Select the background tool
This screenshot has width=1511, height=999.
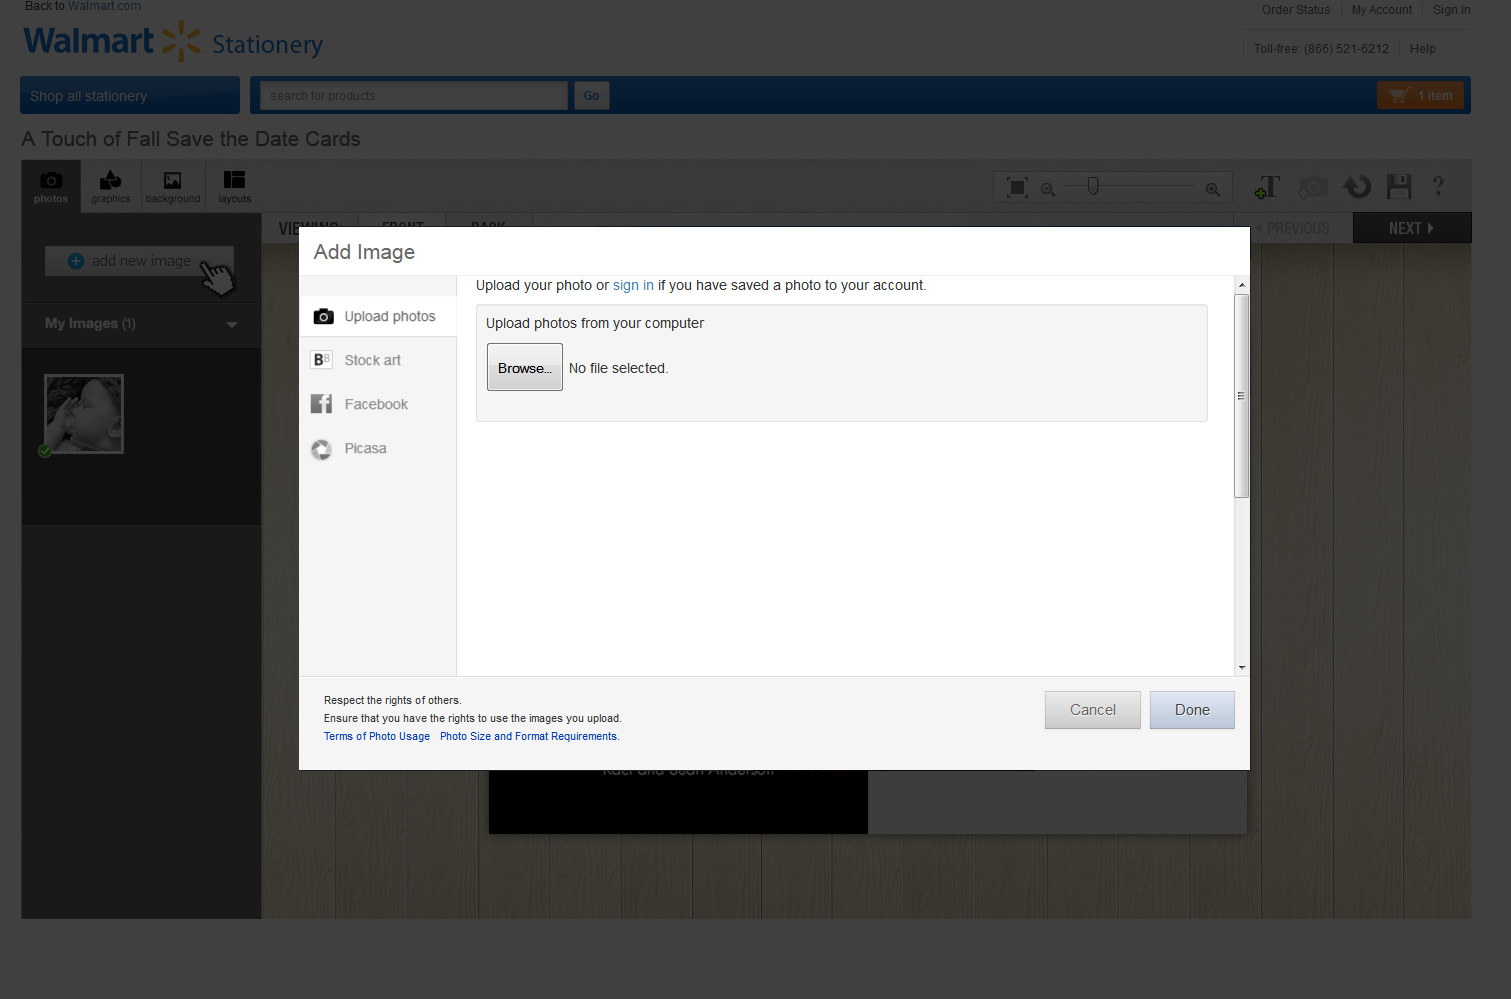173,186
